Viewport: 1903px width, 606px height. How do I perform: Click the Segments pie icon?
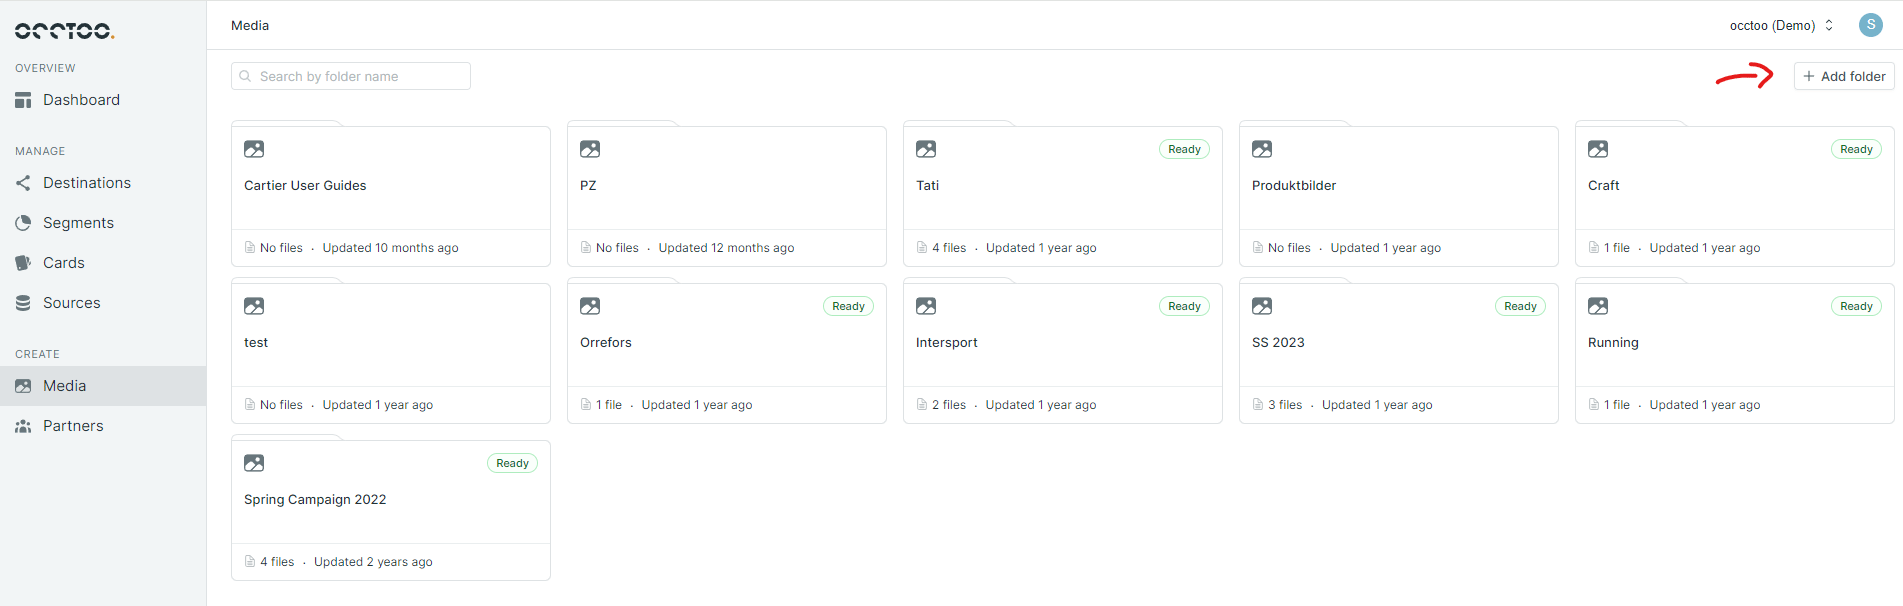pyautogui.click(x=23, y=223)
